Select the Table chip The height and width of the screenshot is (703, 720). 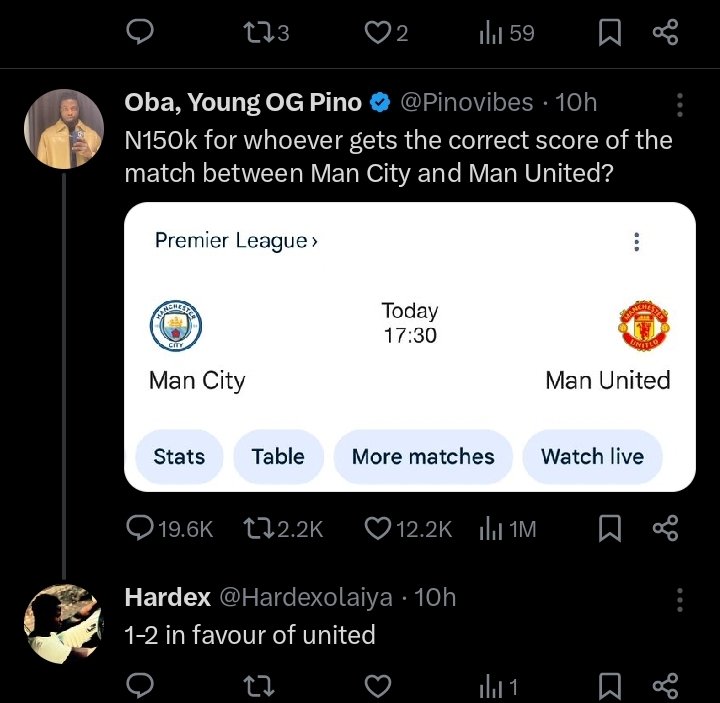point(278,456)
